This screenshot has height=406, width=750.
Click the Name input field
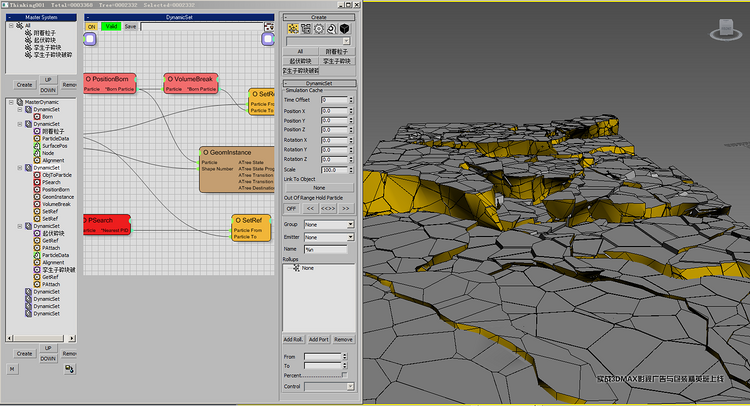click(x=326, y=250)
